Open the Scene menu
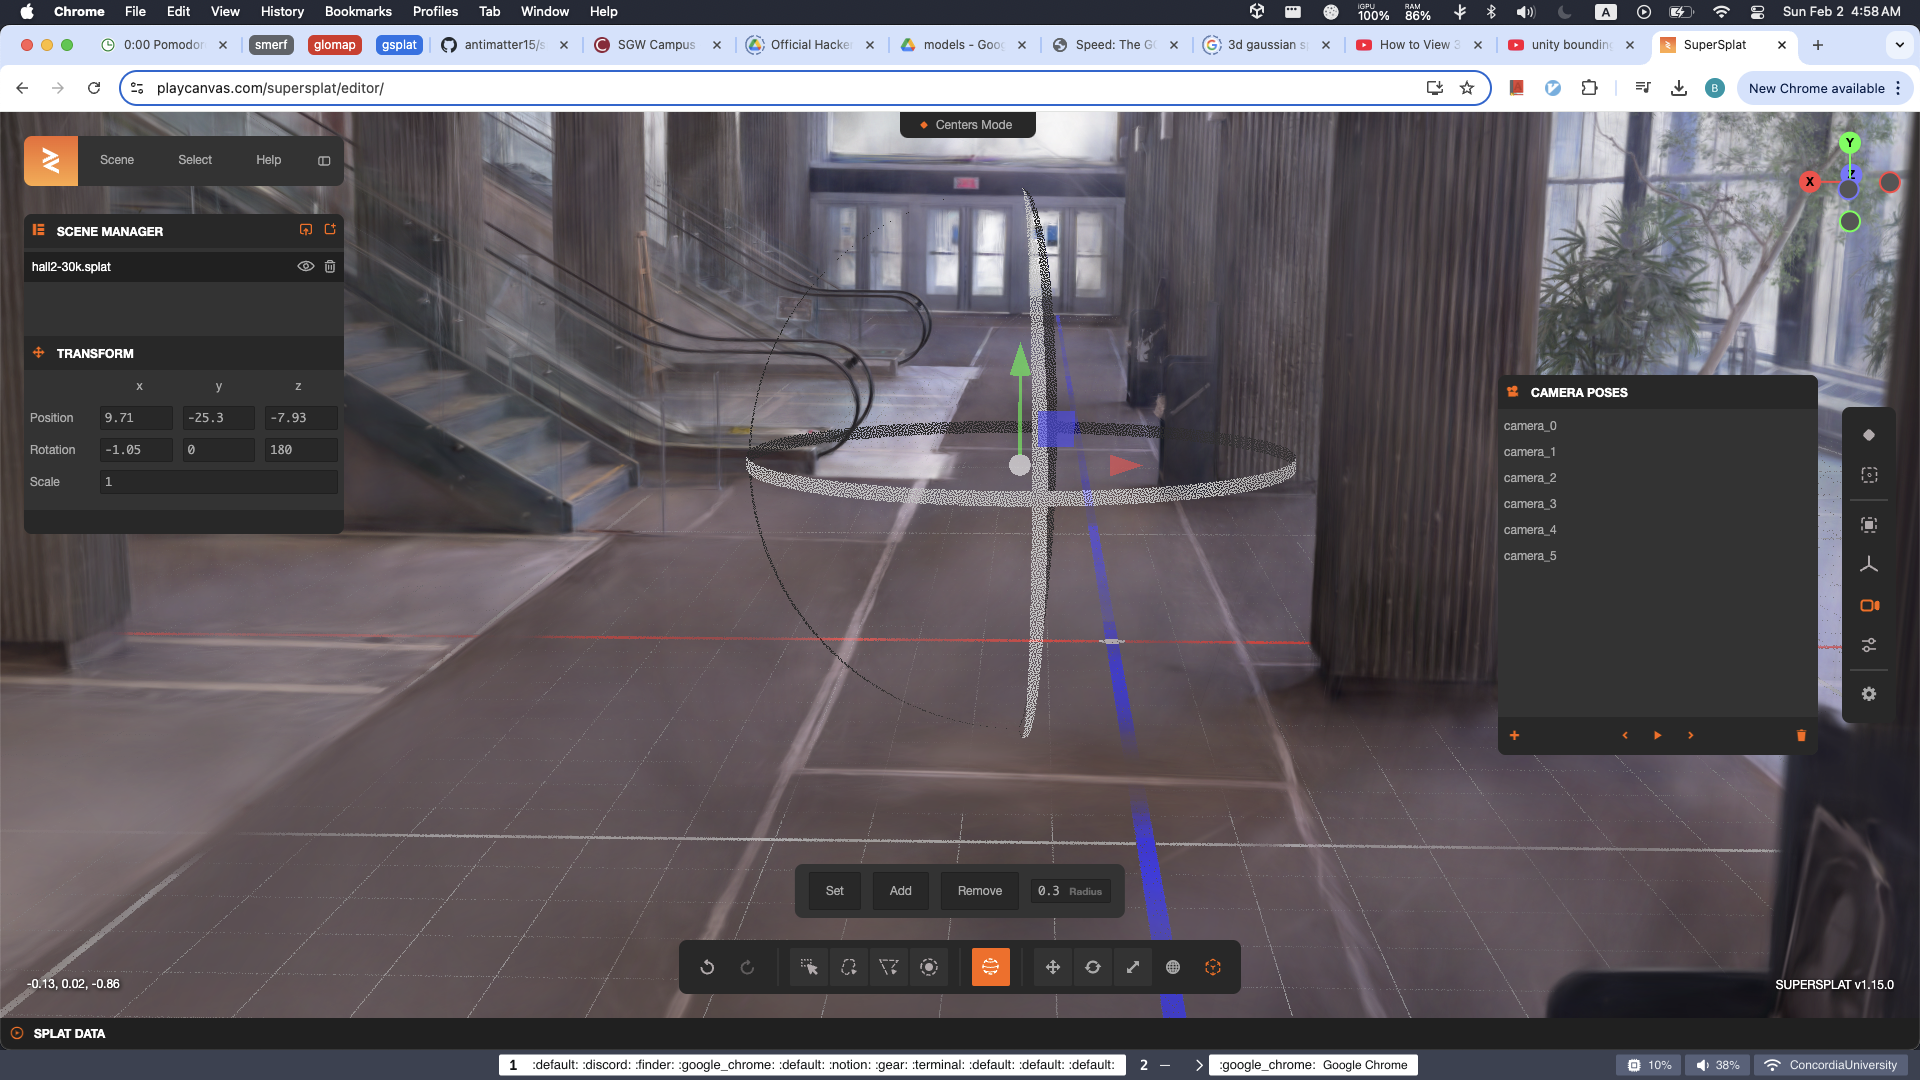1920x1080 pixels. coord(116,160)
